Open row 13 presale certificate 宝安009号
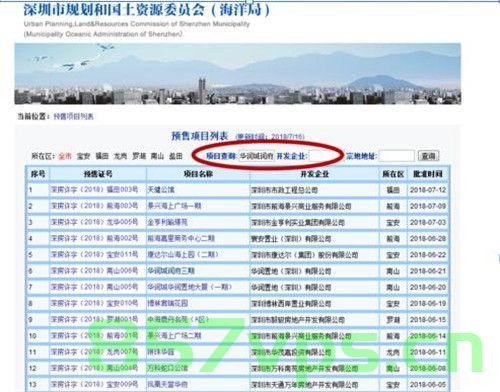Image resolution: width=500 pixels, height=392 pixels. pos(94,384)
